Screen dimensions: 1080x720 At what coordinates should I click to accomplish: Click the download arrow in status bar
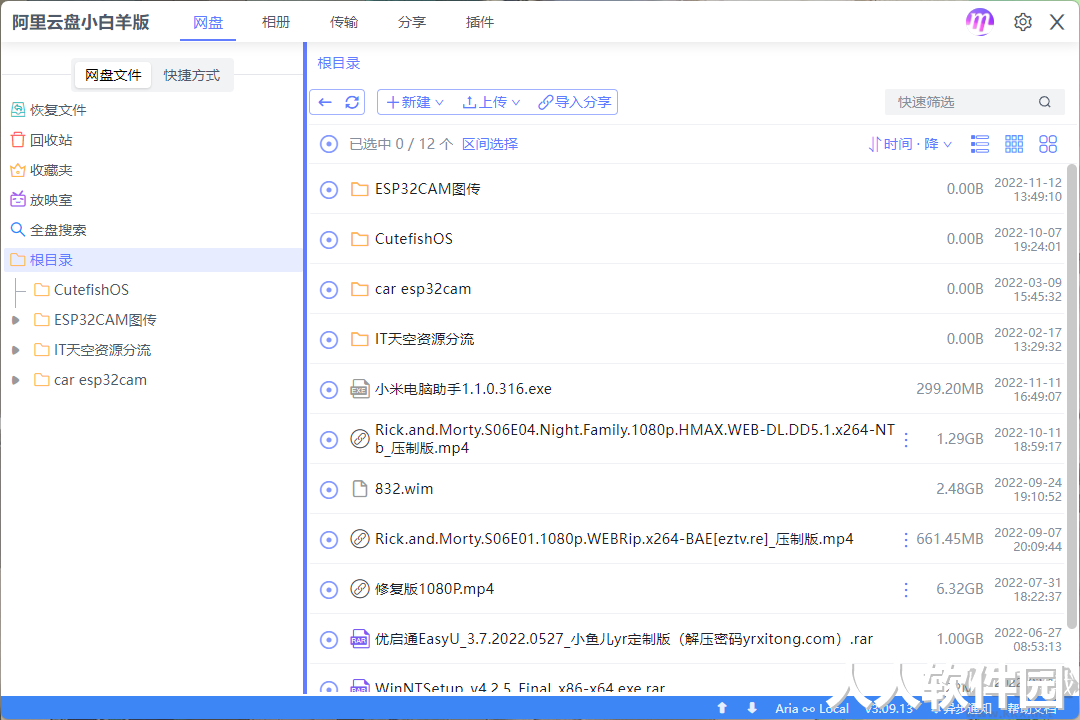(752, 708)
